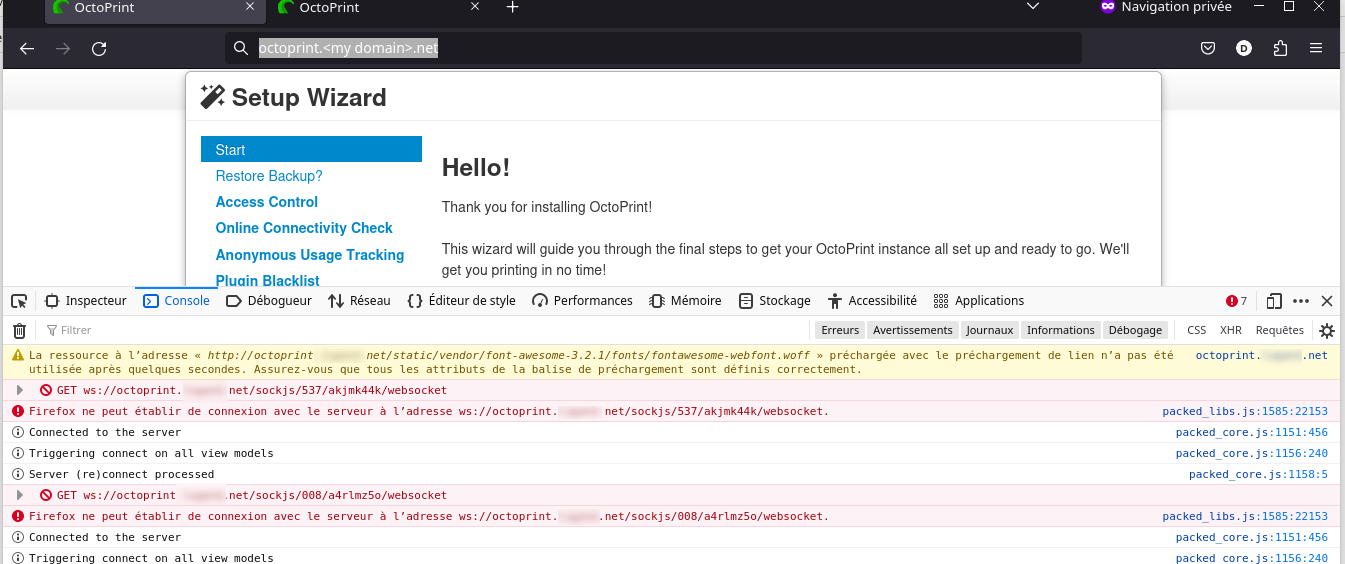This screenshot has height=564, width=1345.
Task: Open the list all tabs chevron
Action: 1035,7
